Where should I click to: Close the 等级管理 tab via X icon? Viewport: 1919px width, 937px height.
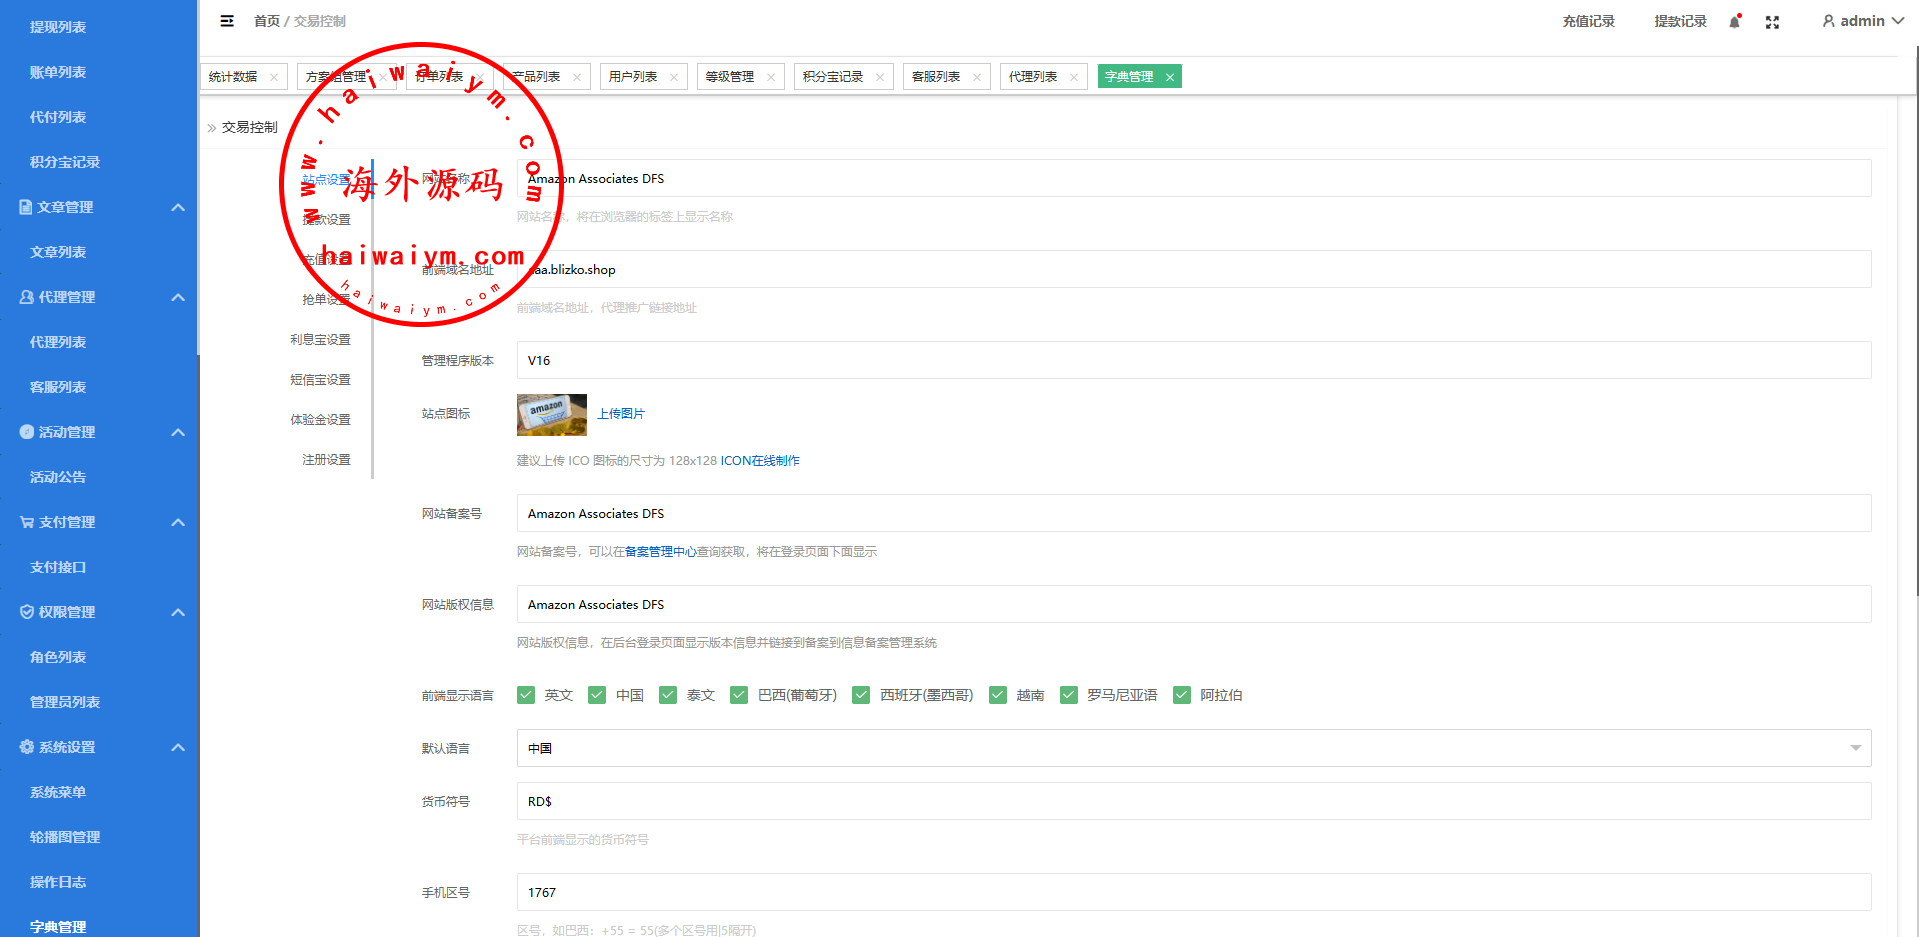771,77
